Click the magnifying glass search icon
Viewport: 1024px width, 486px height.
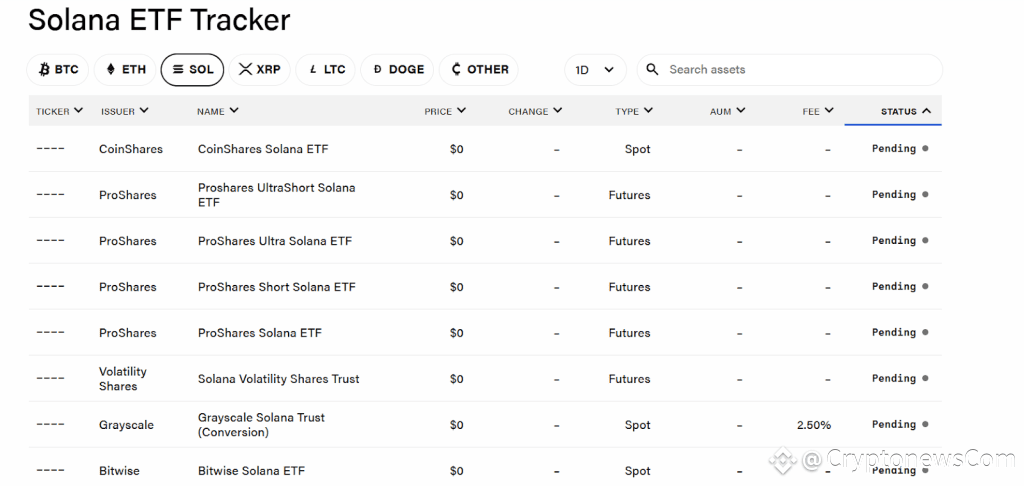652,69
